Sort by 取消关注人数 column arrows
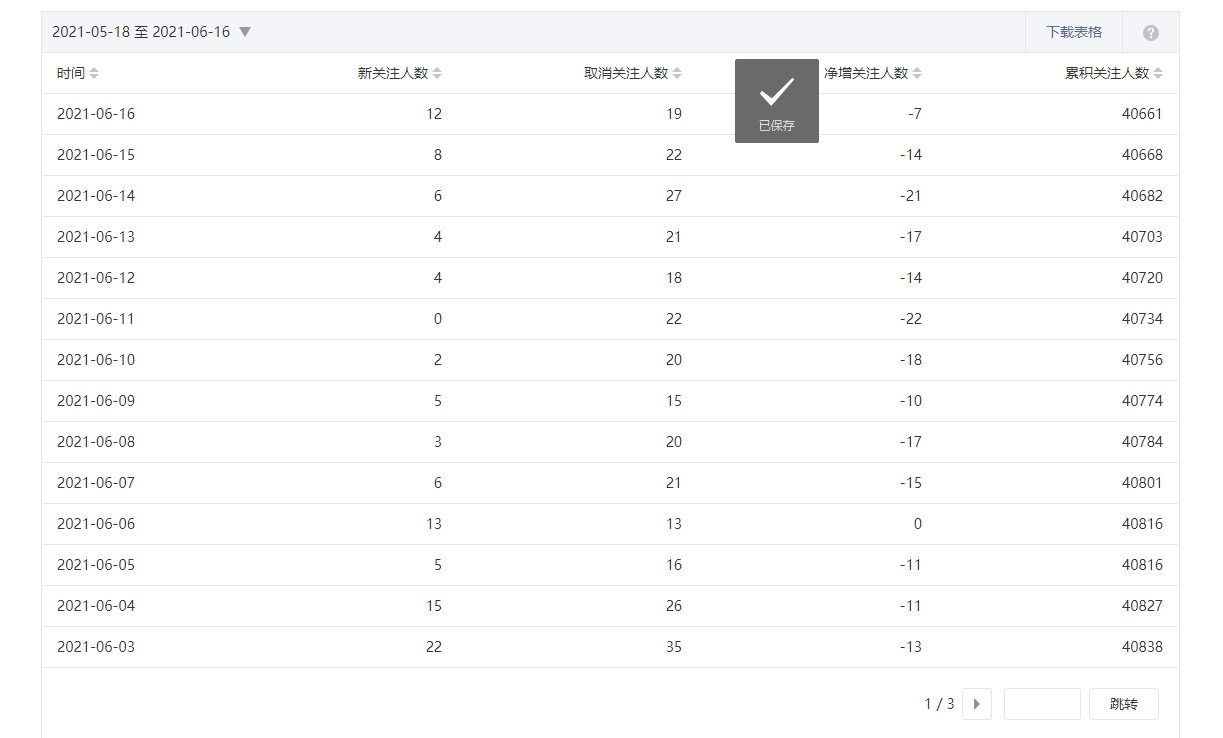Screen dimensions: 1223x738 coord(677,73)
